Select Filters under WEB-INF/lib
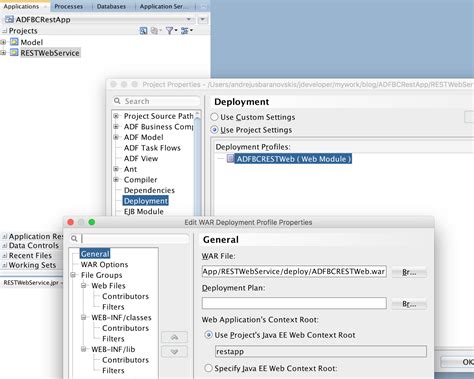This screenshot has height=379, width=474. (x=113, y=370)
